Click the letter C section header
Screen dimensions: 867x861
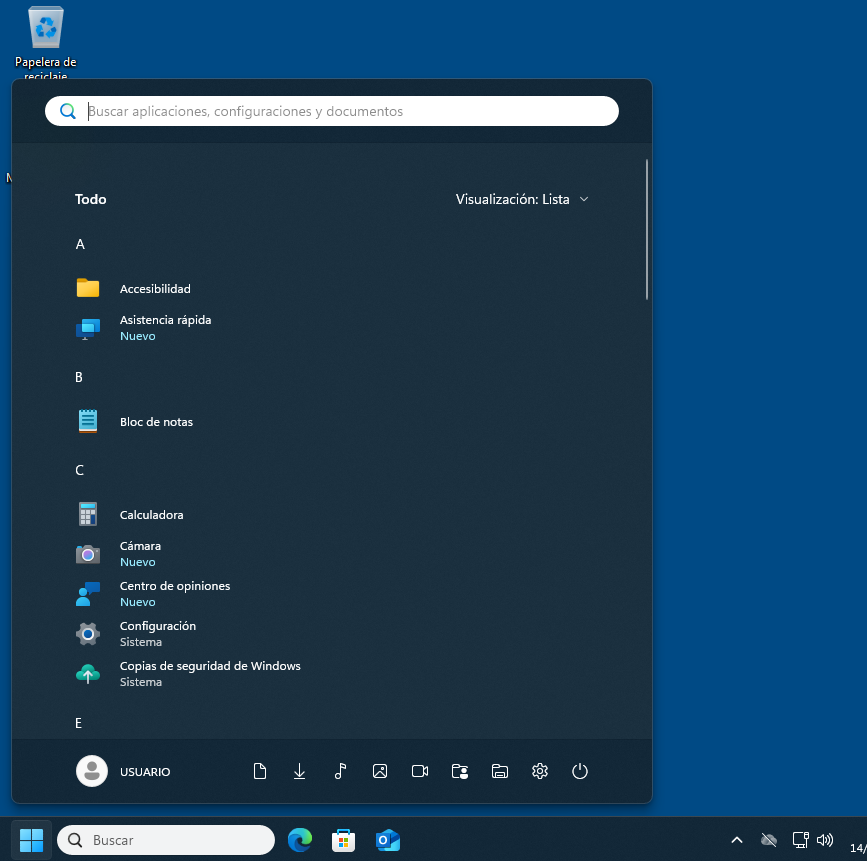(80, 470)
